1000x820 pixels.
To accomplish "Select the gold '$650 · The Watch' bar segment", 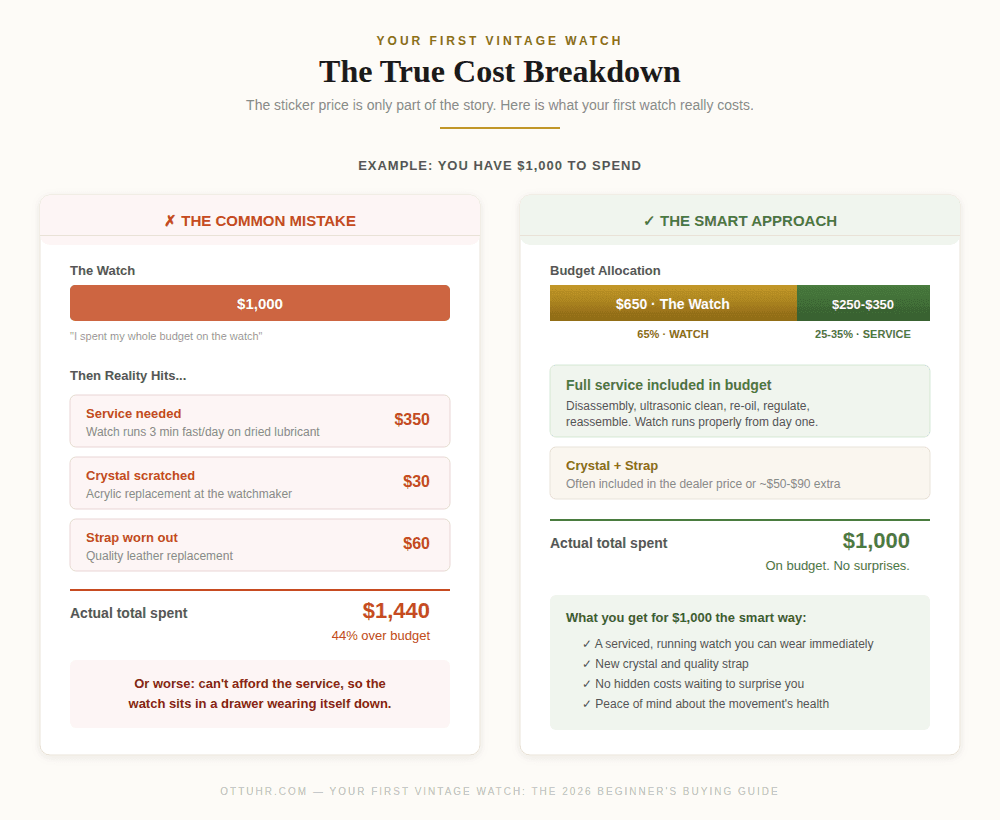I will coord(673,303).
